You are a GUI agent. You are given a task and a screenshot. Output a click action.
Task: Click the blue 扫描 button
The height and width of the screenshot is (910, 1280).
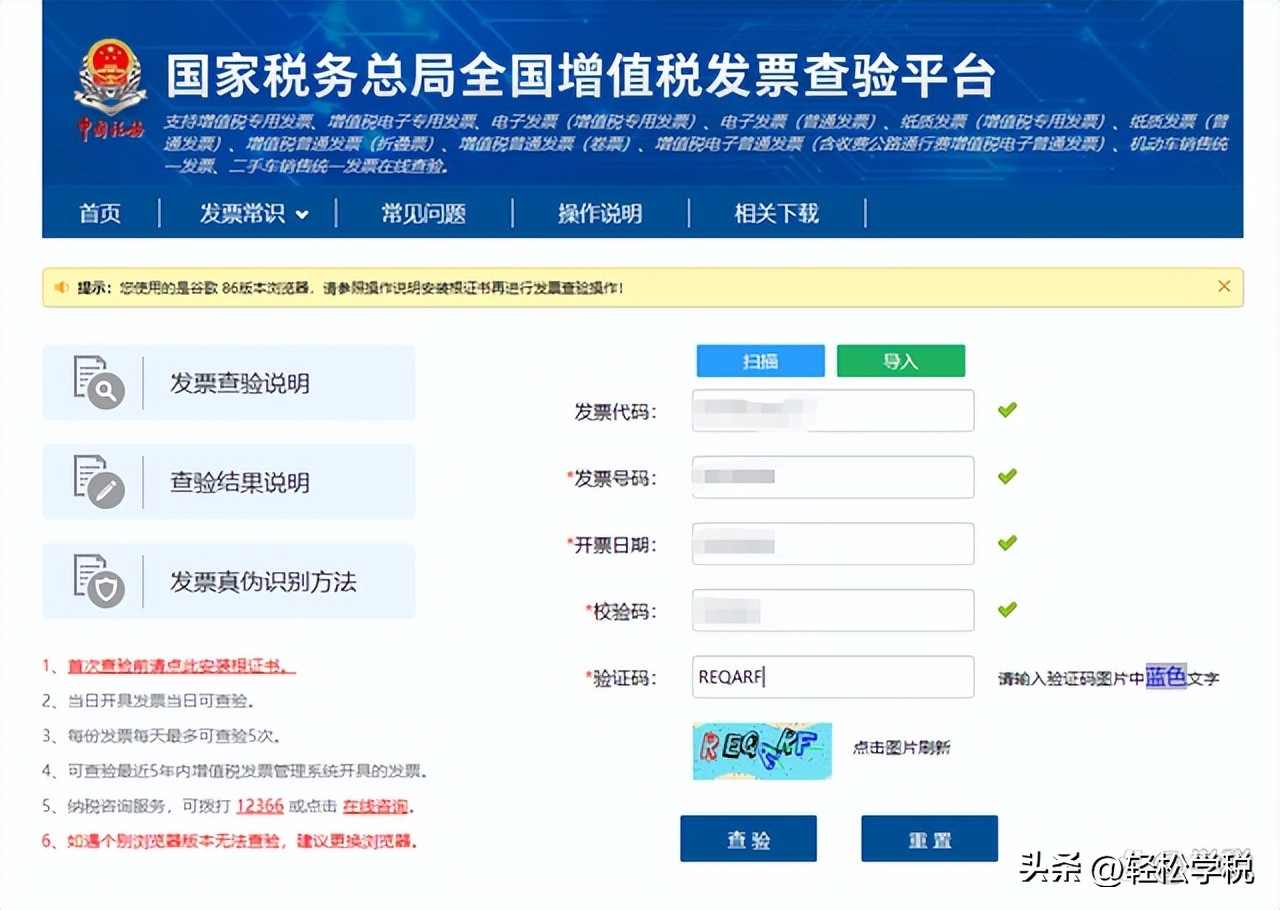[759, 360]
